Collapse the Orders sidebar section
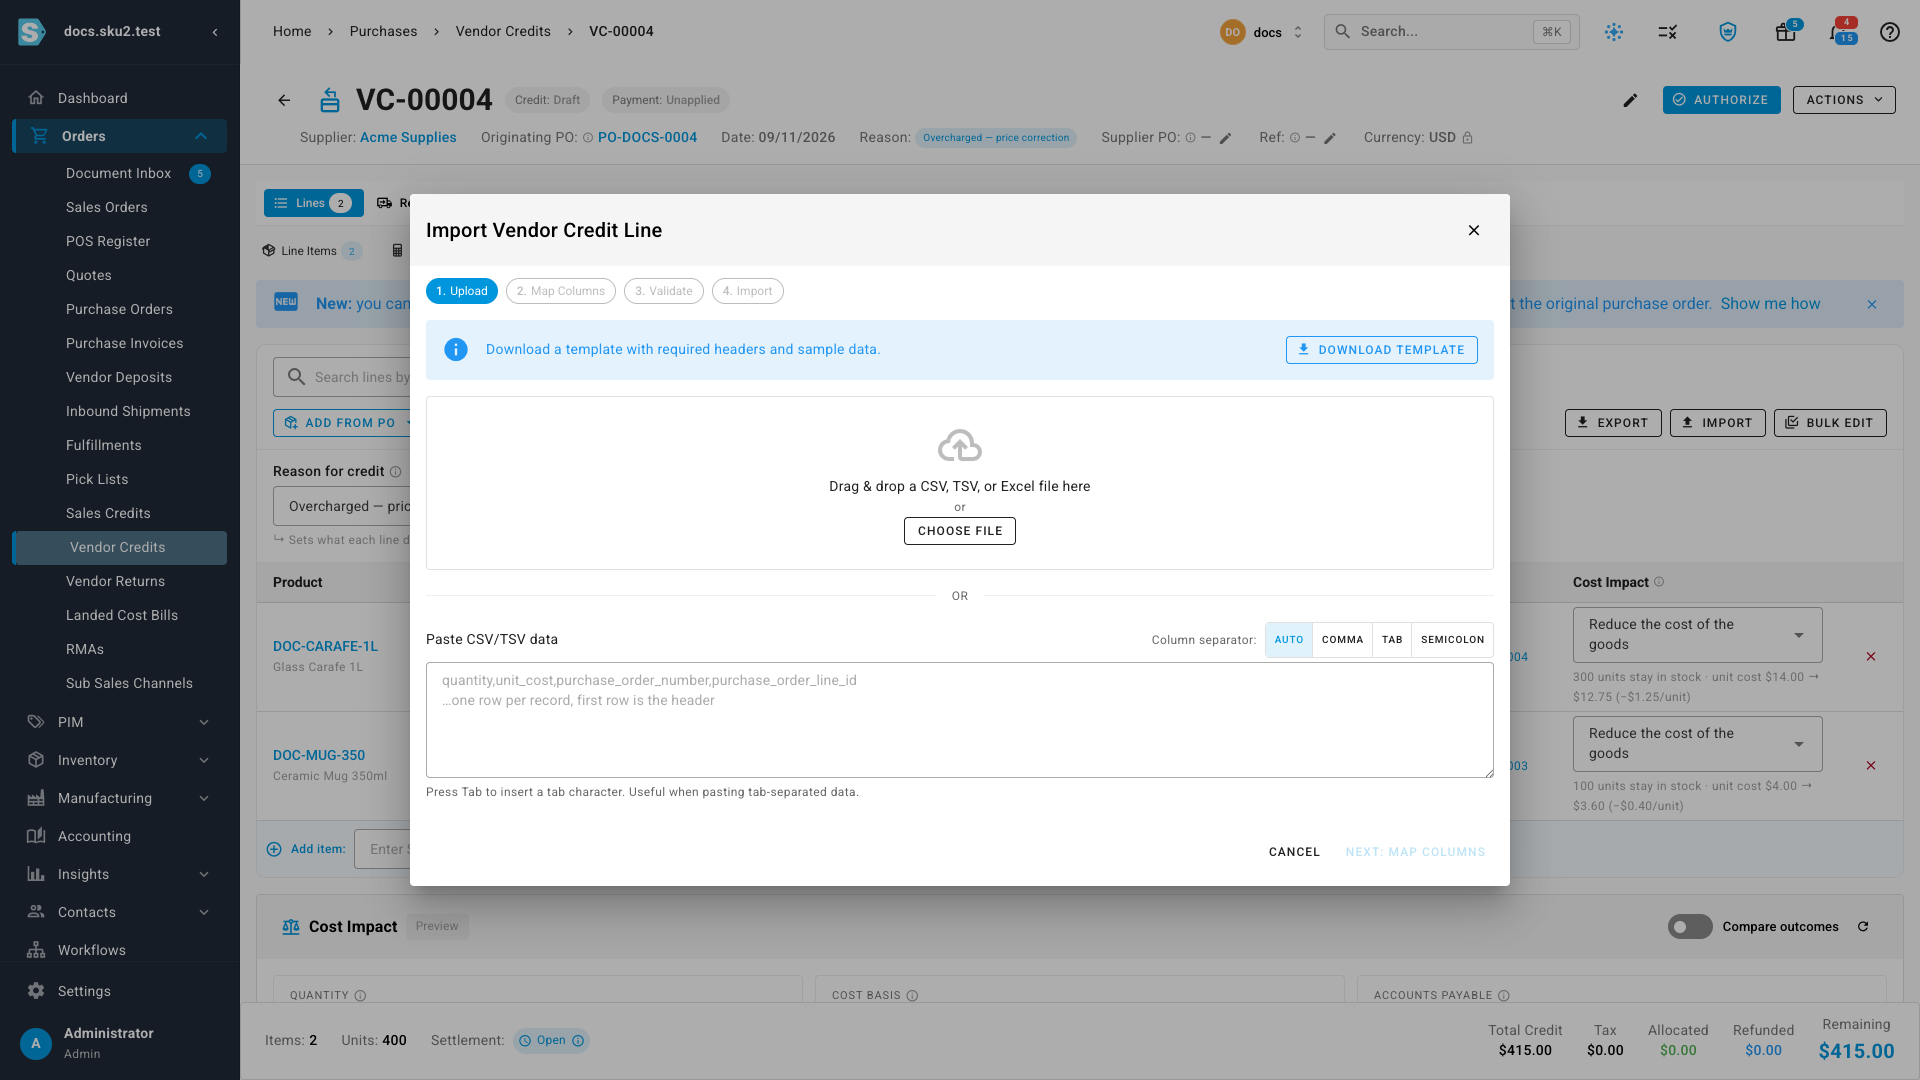The width and height of the screenshot is (1920, 1080). [201, 136]
